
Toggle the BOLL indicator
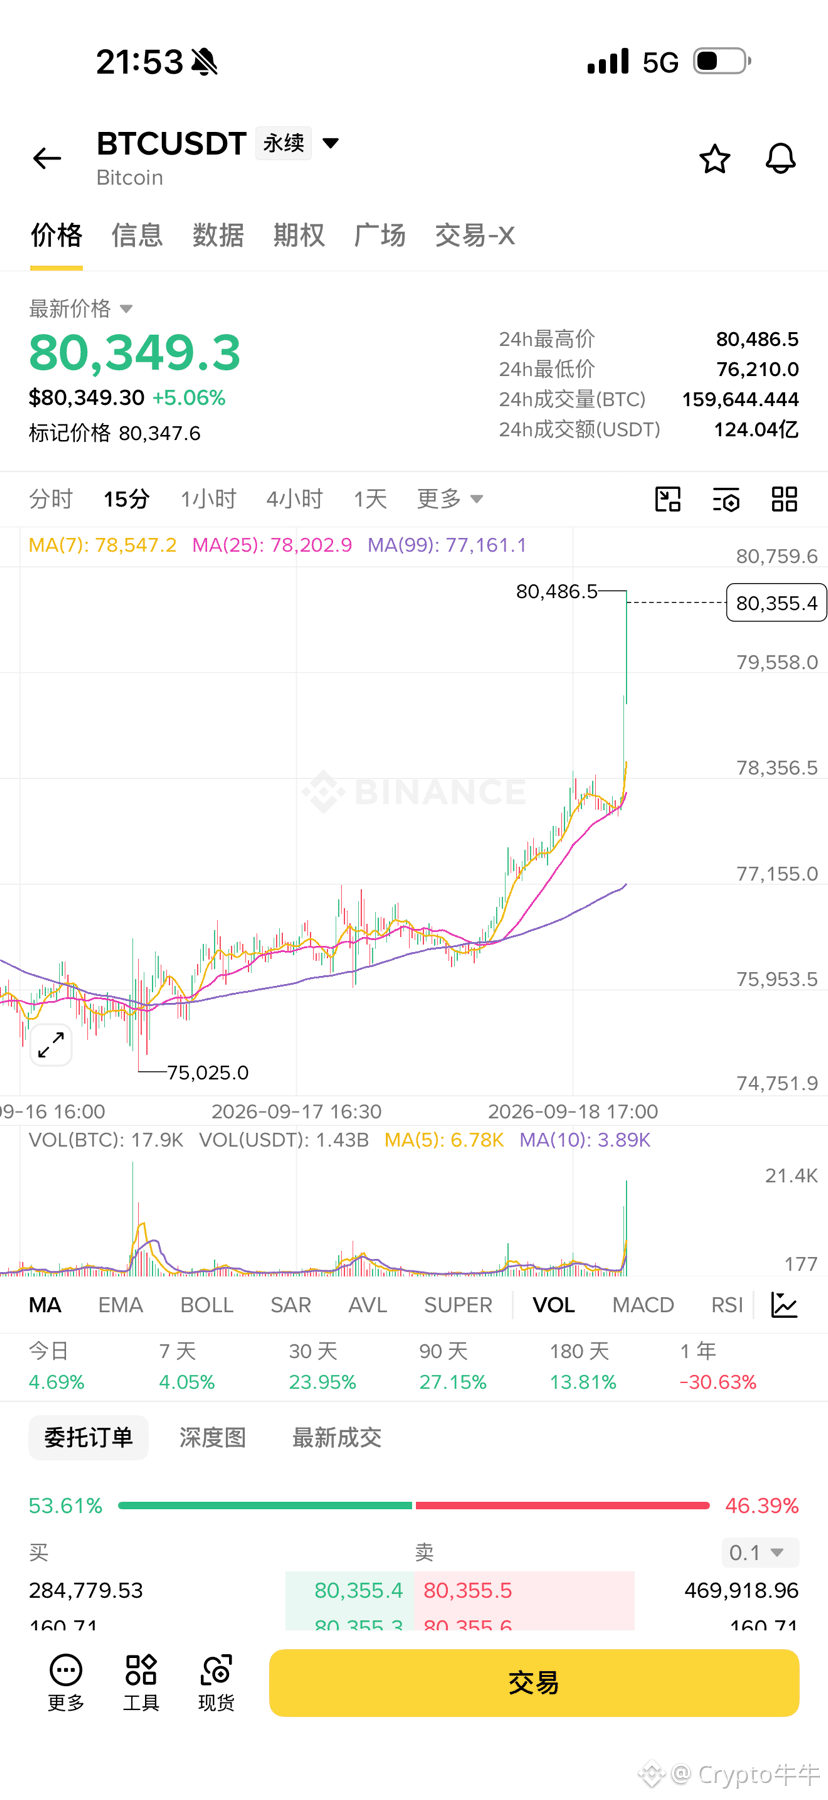206,1305
